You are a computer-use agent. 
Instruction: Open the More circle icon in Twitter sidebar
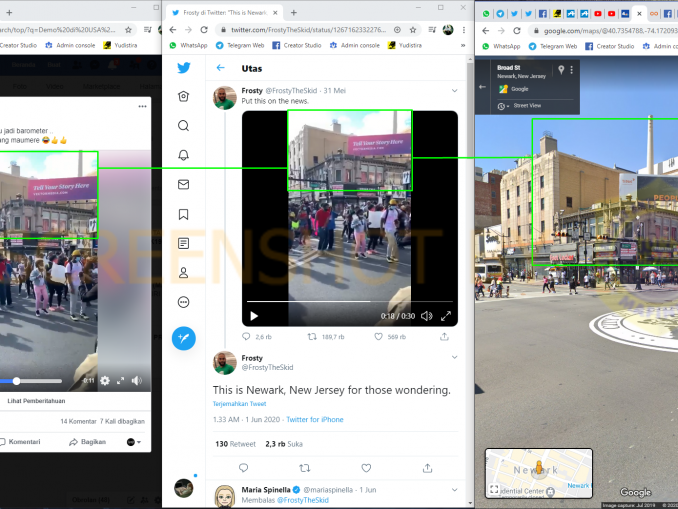click(183, 302)
